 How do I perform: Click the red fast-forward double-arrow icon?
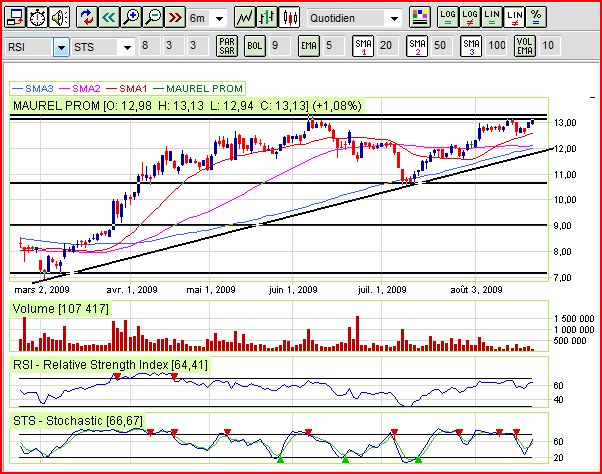(175, 18)
